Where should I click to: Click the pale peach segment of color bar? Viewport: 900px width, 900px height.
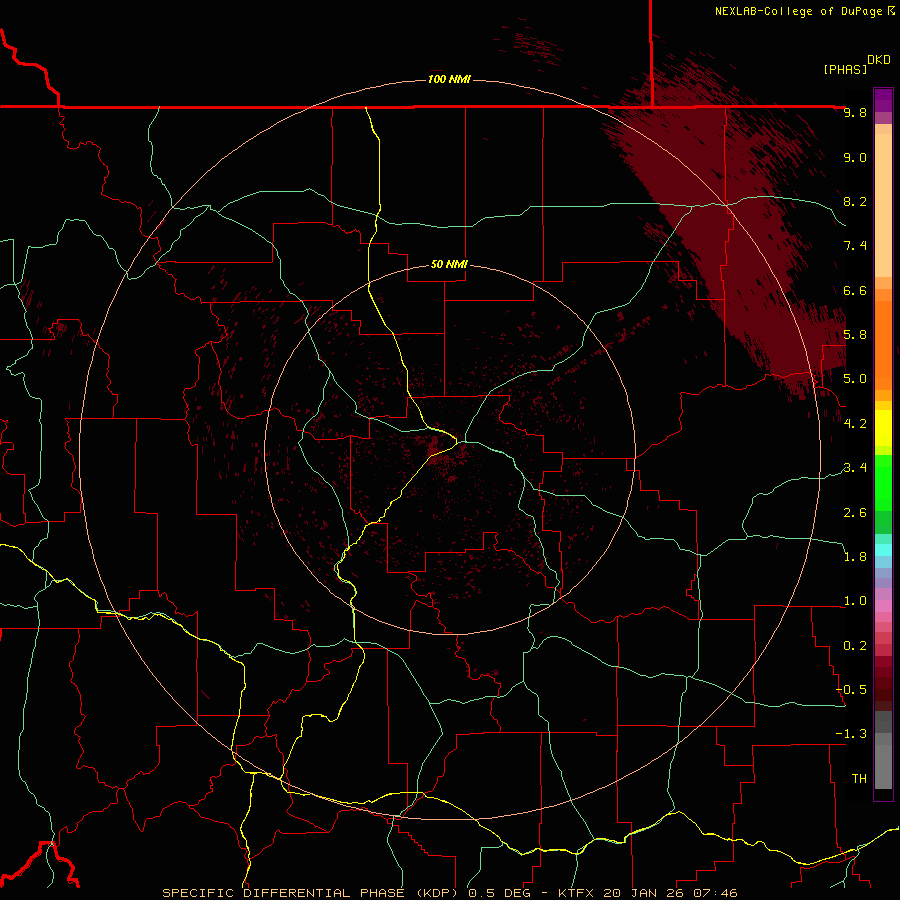[883, 207]
